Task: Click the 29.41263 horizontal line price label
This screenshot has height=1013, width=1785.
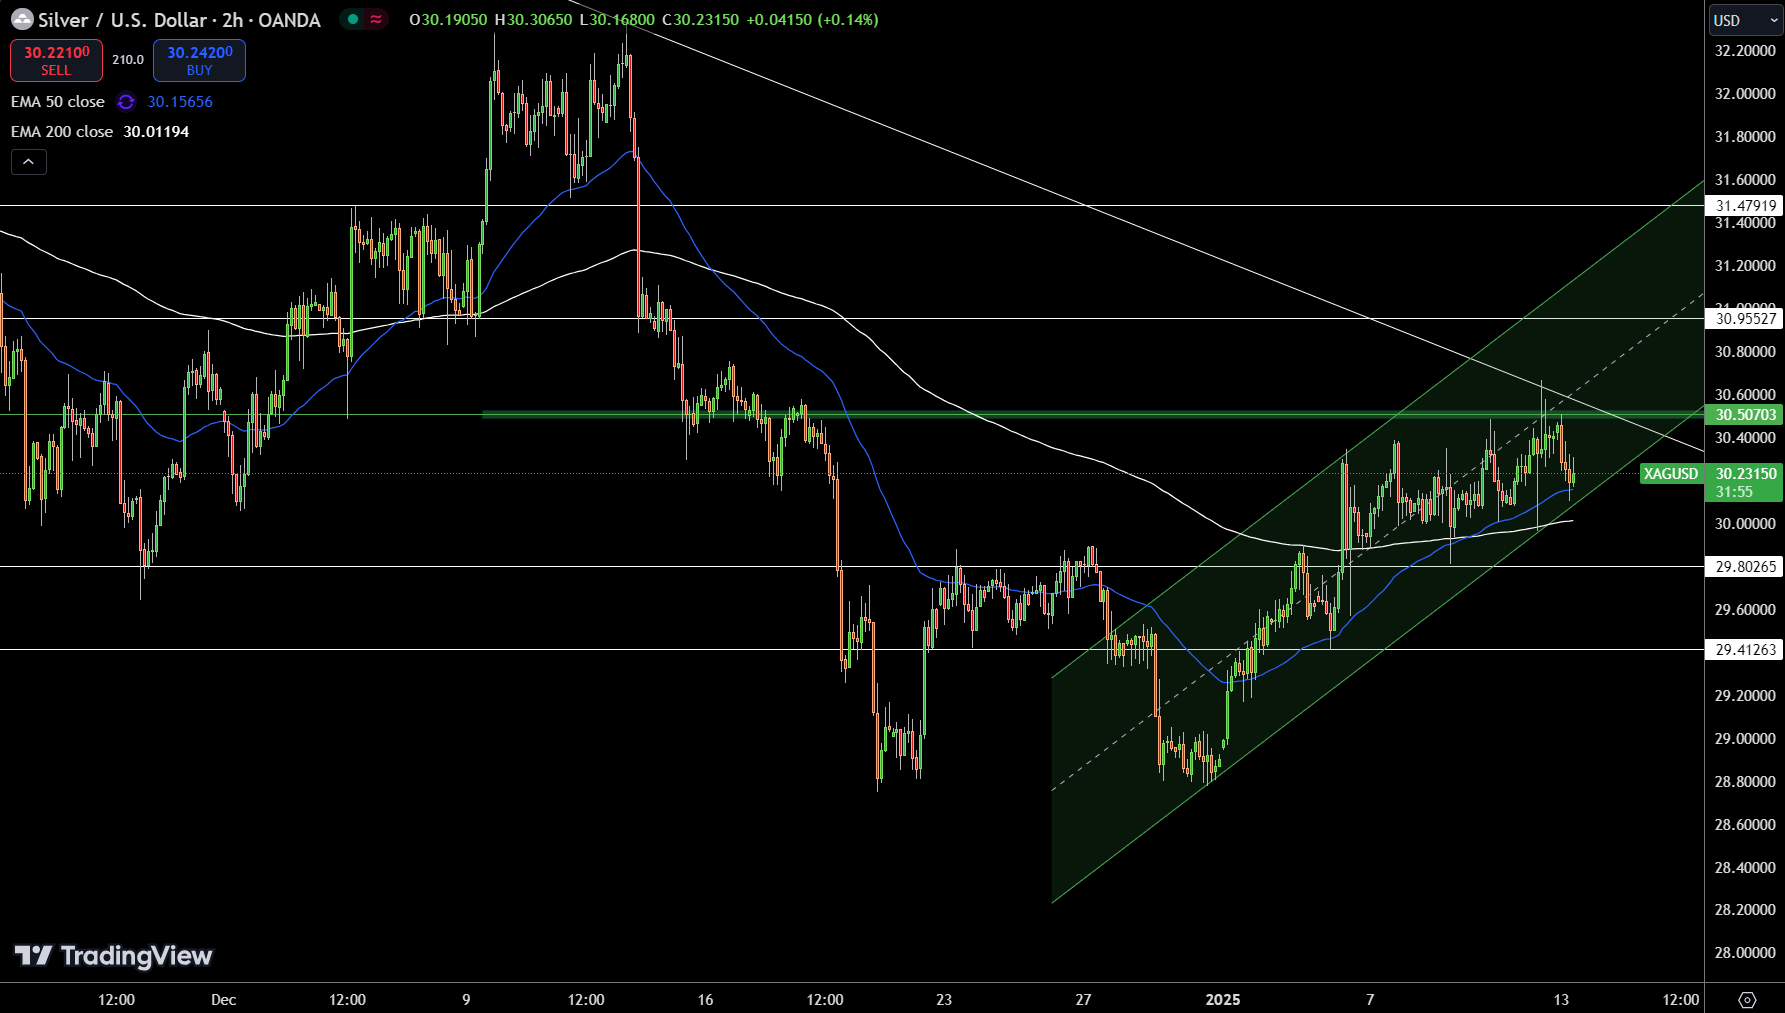Action: (x=1745, y=650)
